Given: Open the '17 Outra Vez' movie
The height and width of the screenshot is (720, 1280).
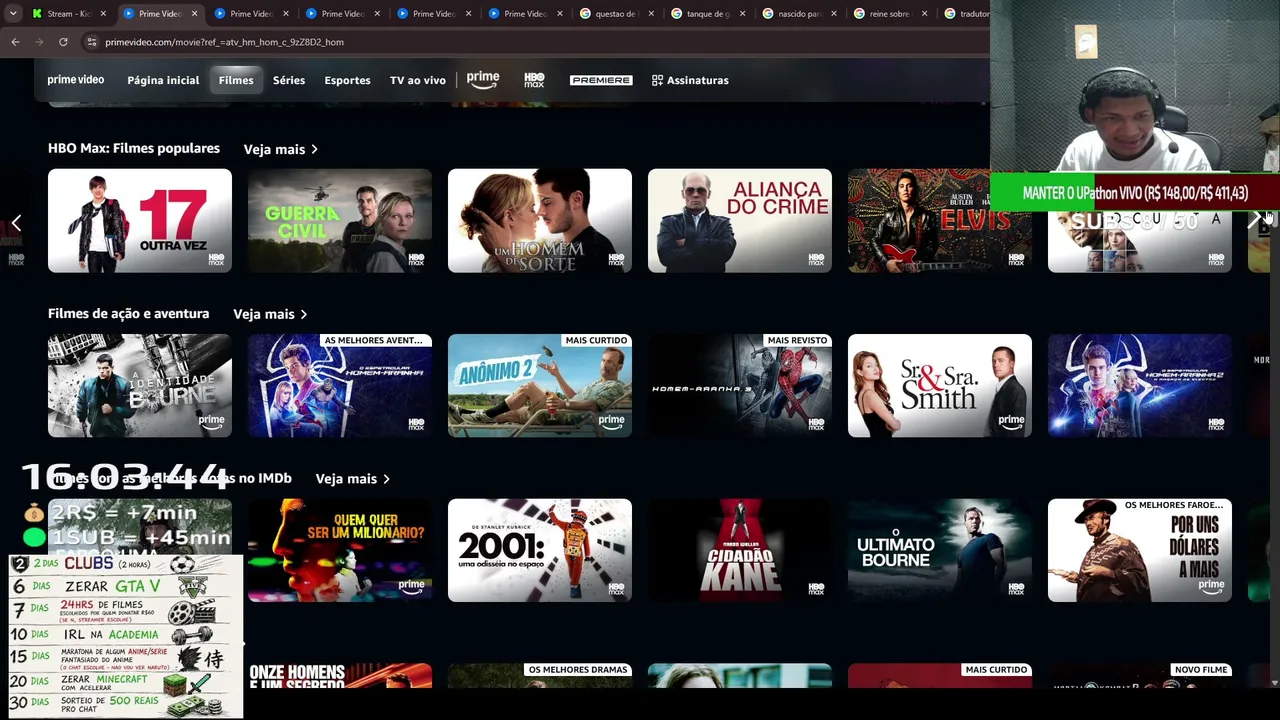Looking at the screenshot, I should point(140,221).
